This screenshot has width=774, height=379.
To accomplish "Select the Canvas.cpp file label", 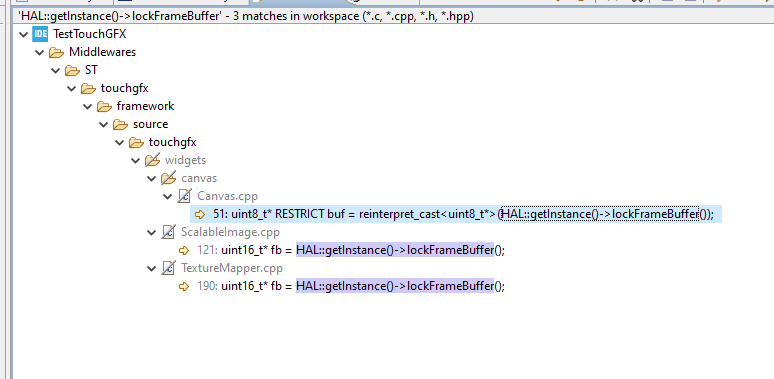I will click(227, 196).
